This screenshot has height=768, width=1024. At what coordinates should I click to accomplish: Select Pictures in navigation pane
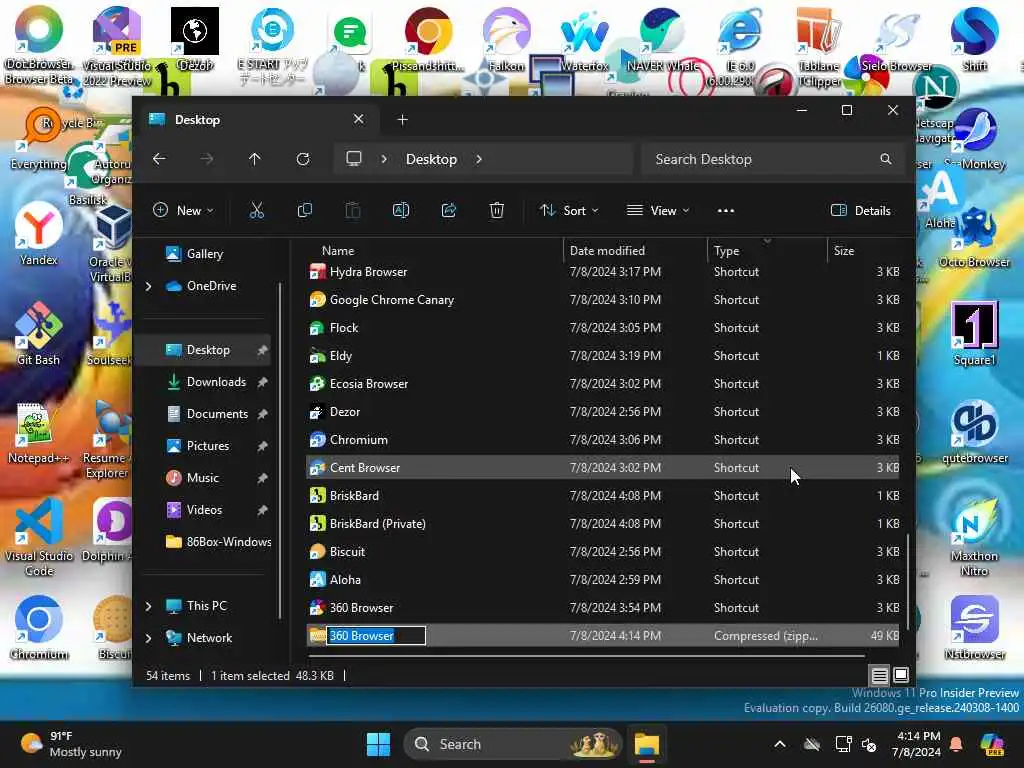tap(208, 446)
